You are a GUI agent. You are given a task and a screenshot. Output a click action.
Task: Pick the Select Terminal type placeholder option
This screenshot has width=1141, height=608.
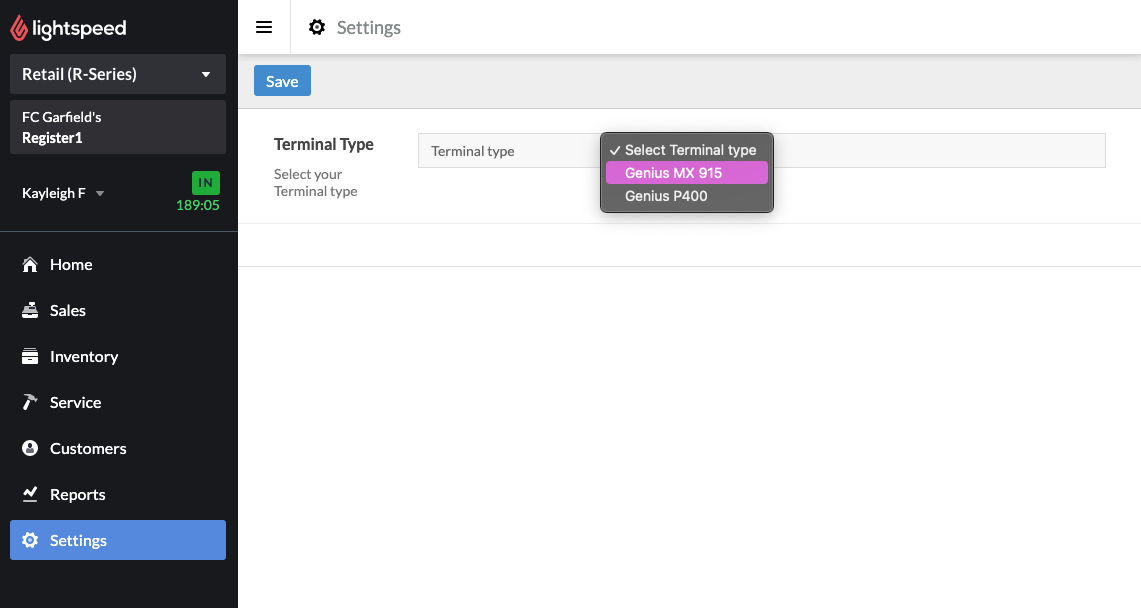pyautogui.click(x=687, y=150)
